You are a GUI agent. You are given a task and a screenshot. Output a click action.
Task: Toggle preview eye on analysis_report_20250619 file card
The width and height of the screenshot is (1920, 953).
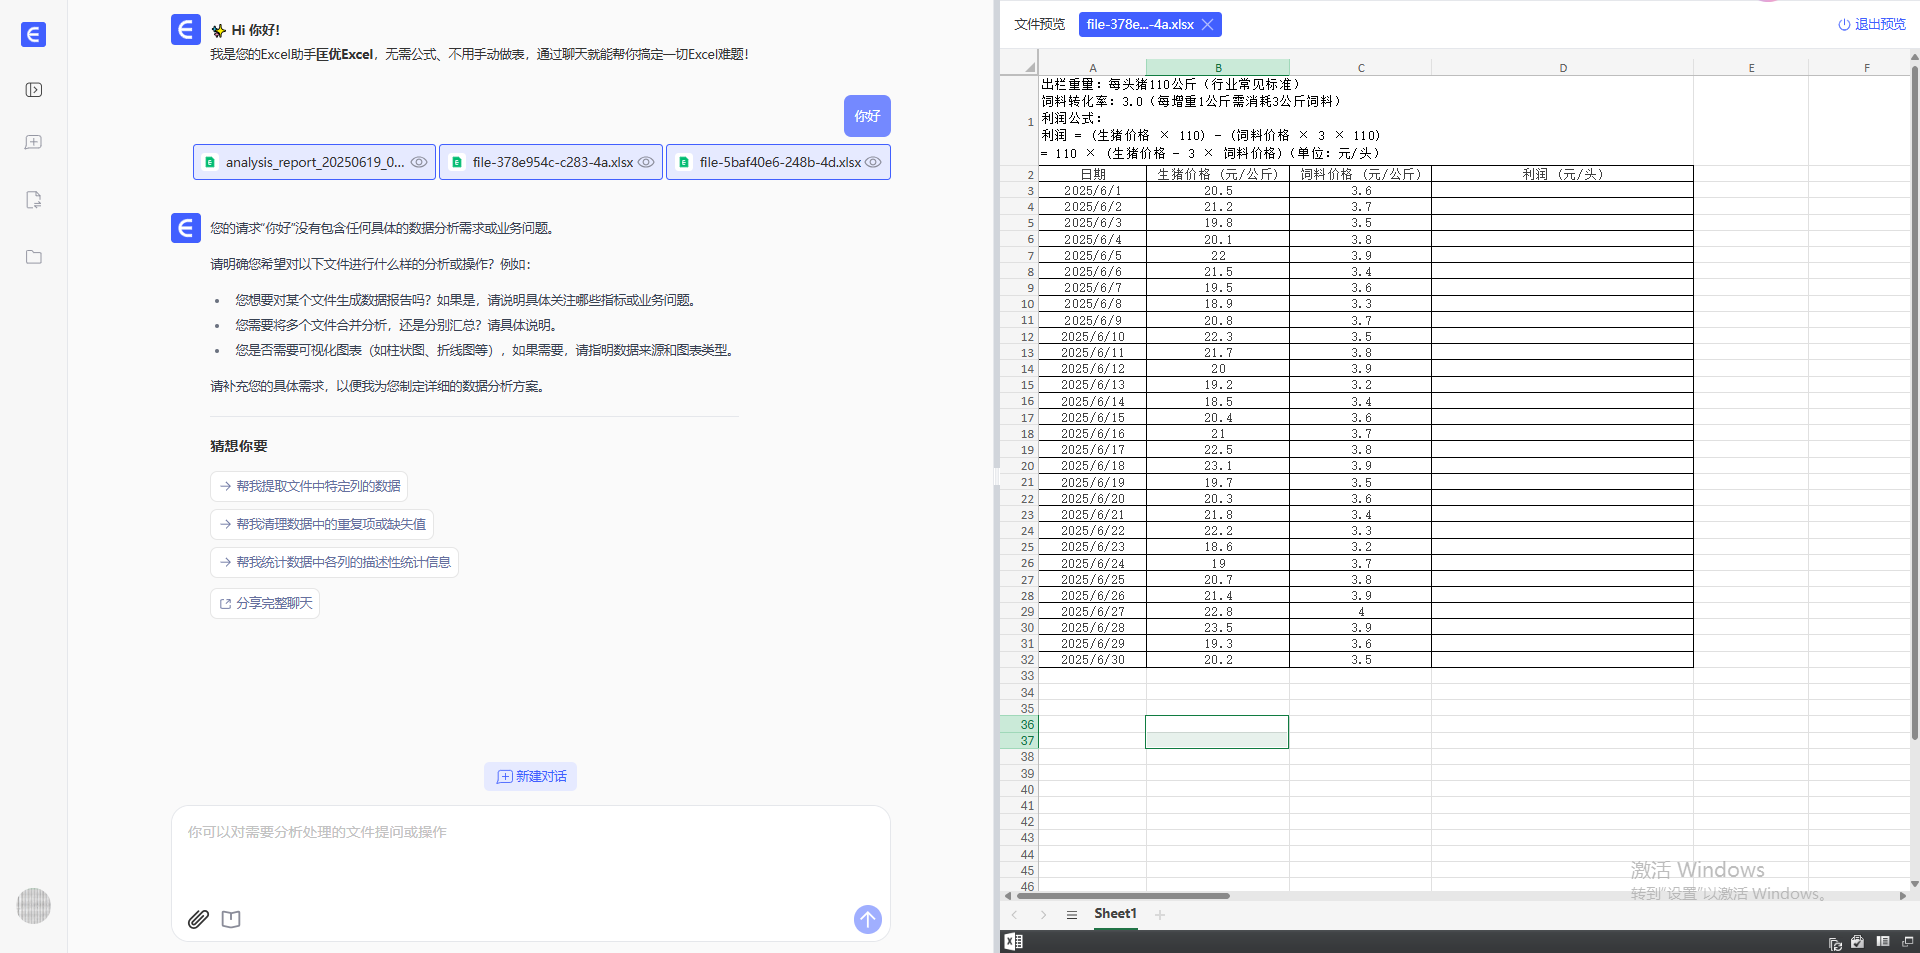click(x=419, y=162)
